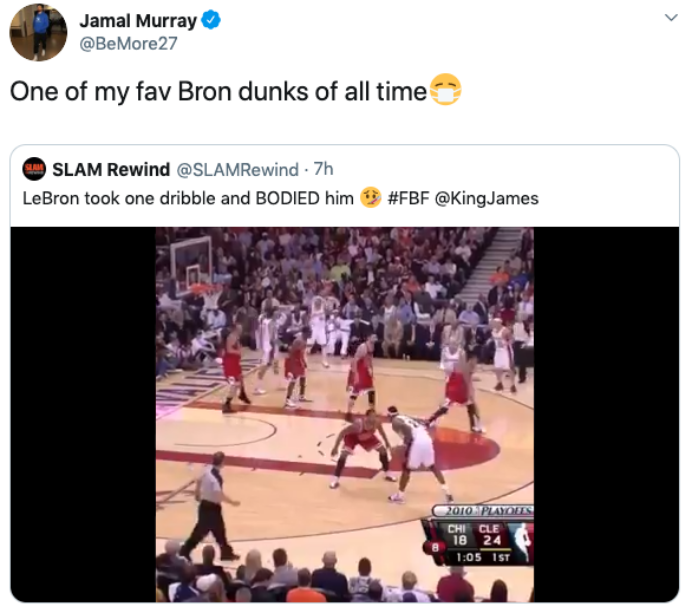Click the left black bar of video
This screenshot has height=613, width=692.
(83, 414)
